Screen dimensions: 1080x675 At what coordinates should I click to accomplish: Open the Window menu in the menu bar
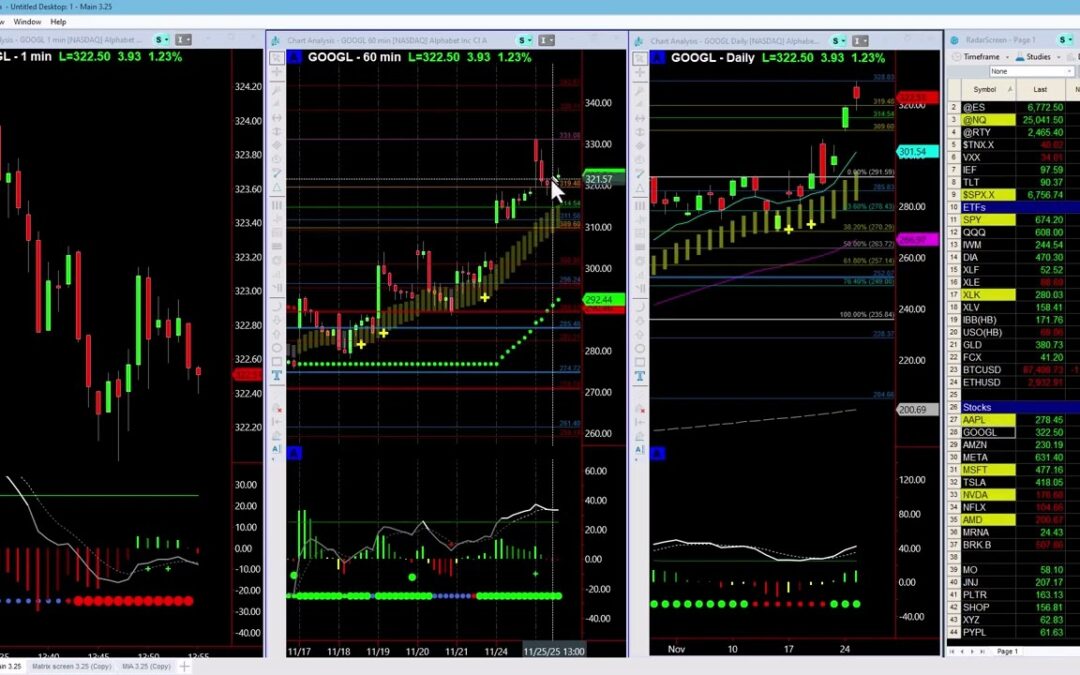point(26,21)
